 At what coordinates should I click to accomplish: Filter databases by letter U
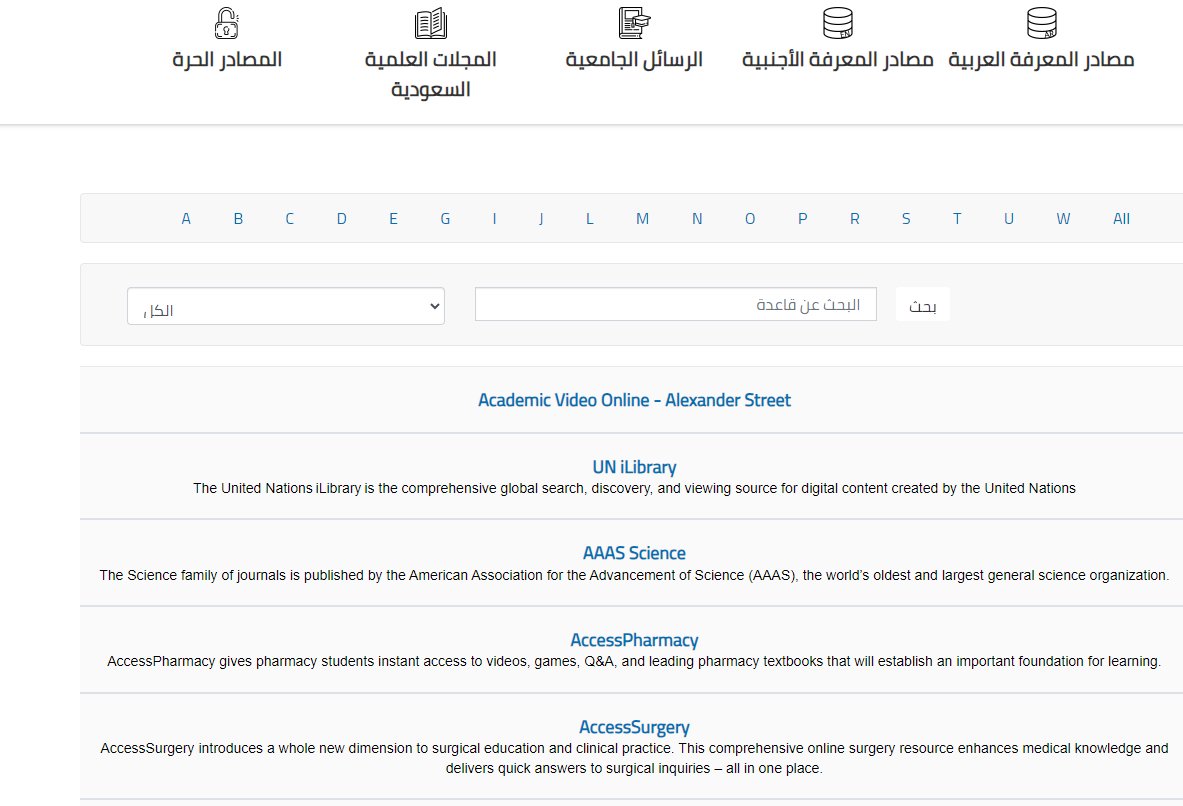1009,219
